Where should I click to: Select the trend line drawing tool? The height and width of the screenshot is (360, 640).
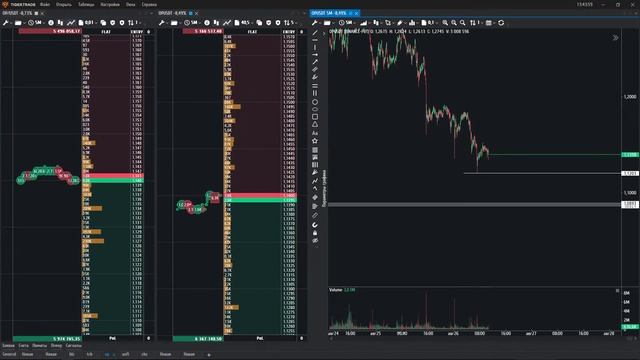pyautogui.click(x=315, y=33)
